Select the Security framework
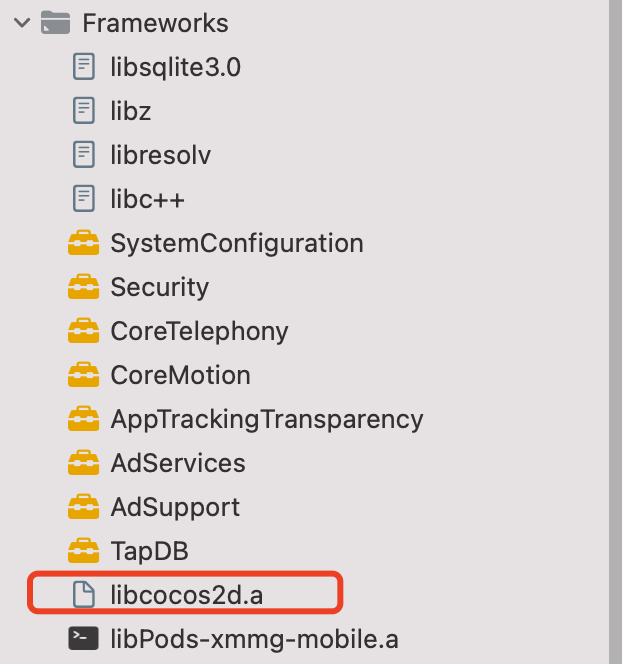This screenshot has height=664, width=622. [x=160, y=287]
